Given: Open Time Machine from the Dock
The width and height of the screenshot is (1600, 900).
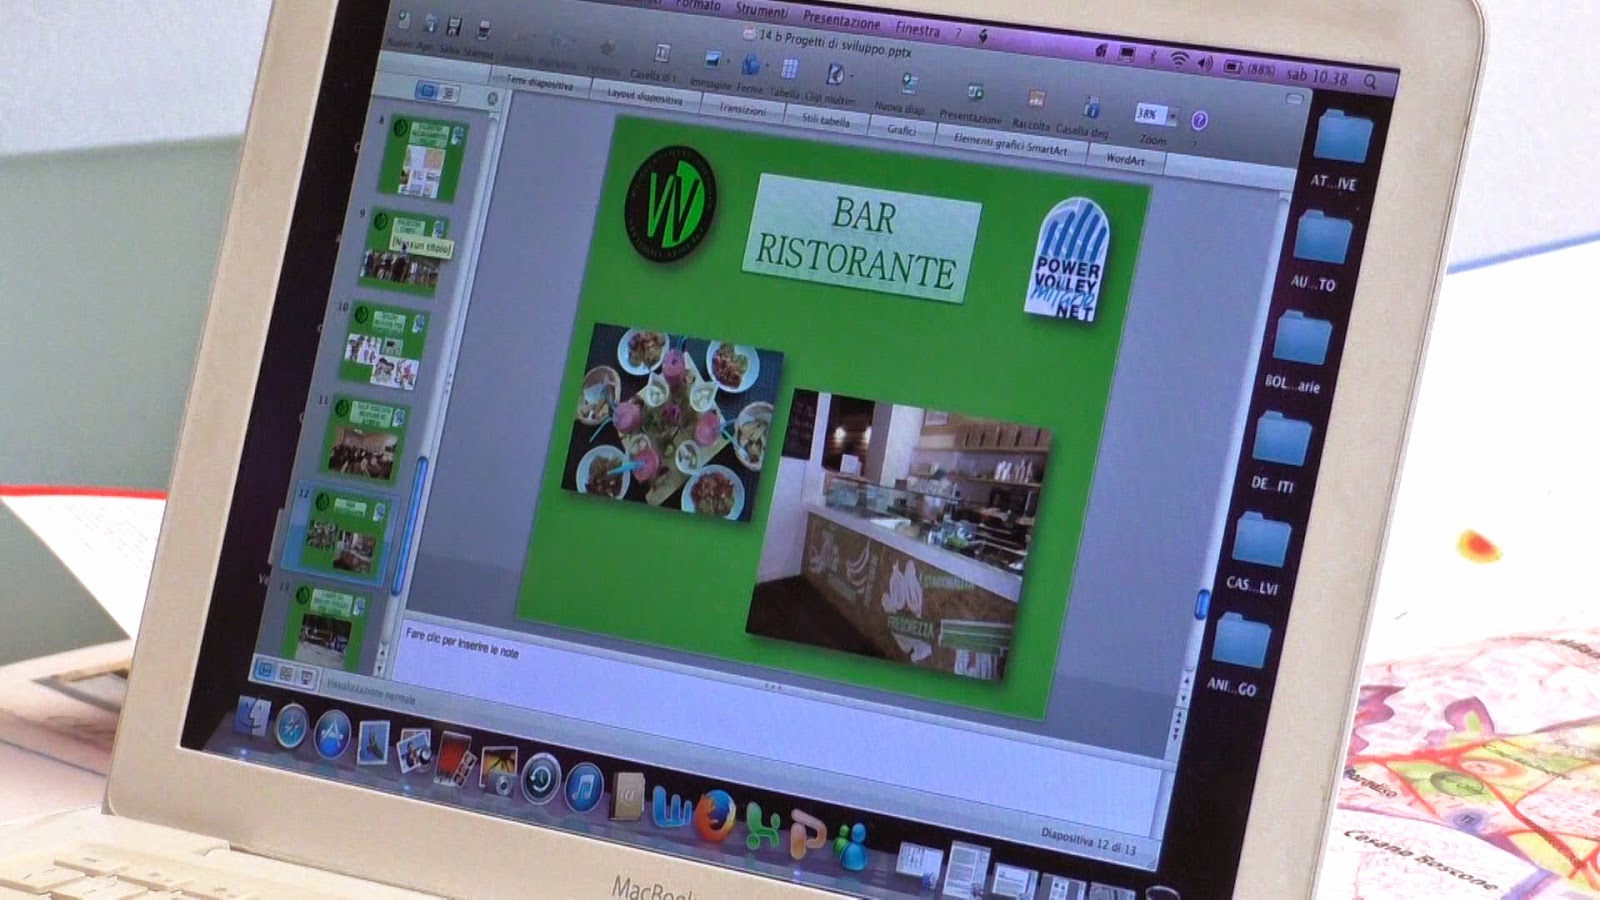Looking at the screenshot, I should tap(540, 776).
